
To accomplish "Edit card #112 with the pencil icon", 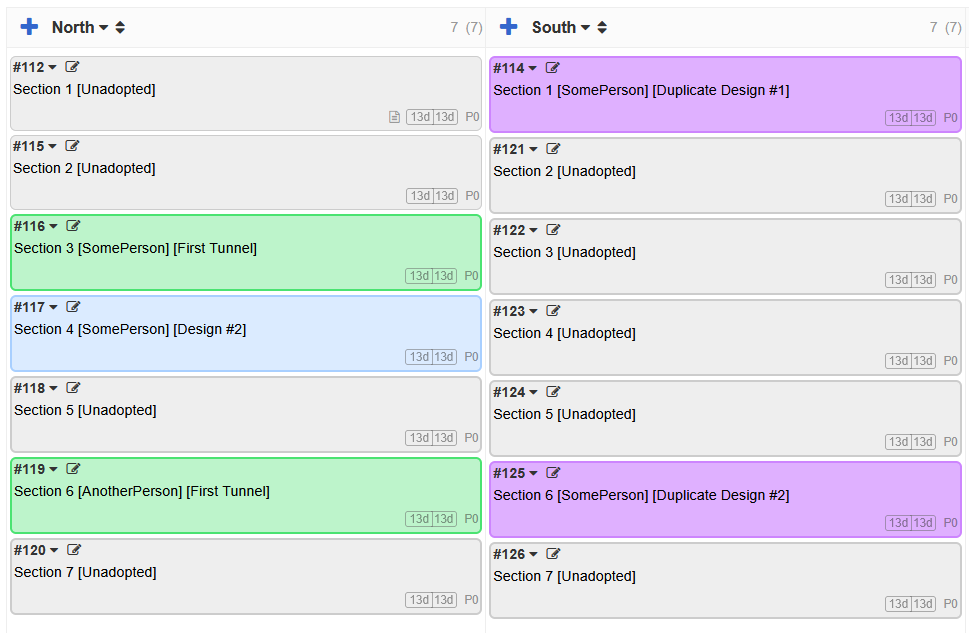I will [x=72, y=66].
